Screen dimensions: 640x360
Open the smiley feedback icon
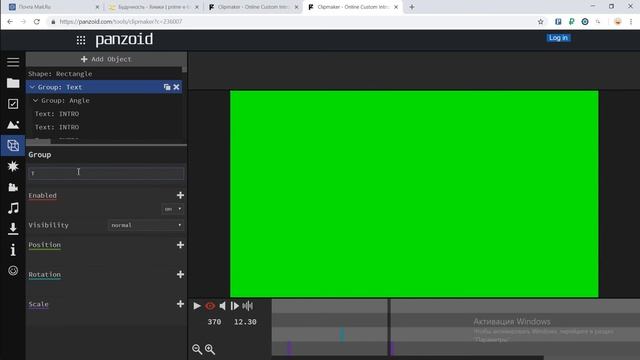click(13, 271)
